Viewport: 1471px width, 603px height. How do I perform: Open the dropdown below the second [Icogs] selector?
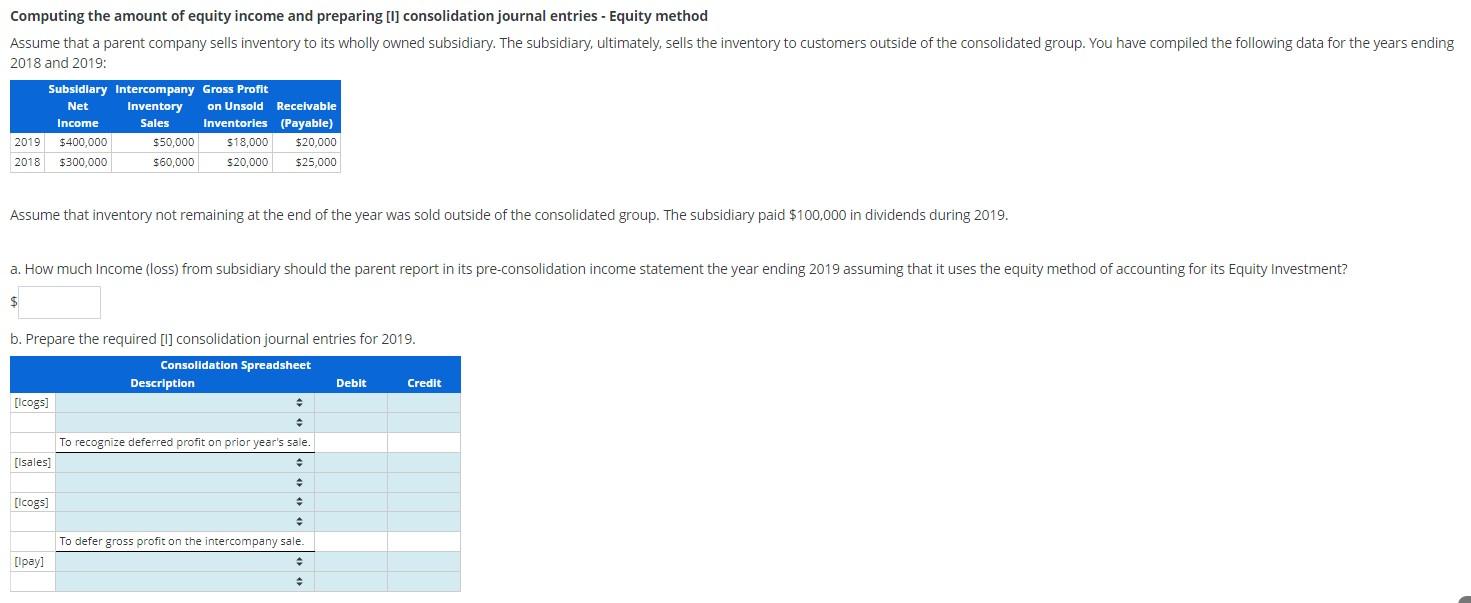click(298, 520)
